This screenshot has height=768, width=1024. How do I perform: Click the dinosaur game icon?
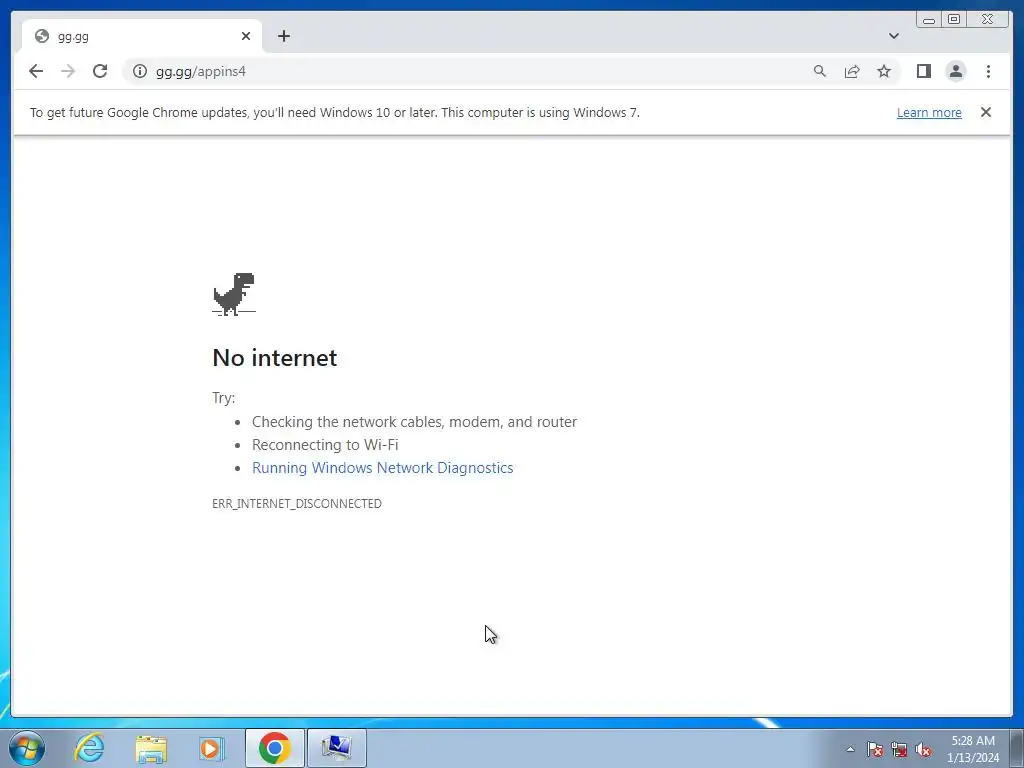[234, 294]
